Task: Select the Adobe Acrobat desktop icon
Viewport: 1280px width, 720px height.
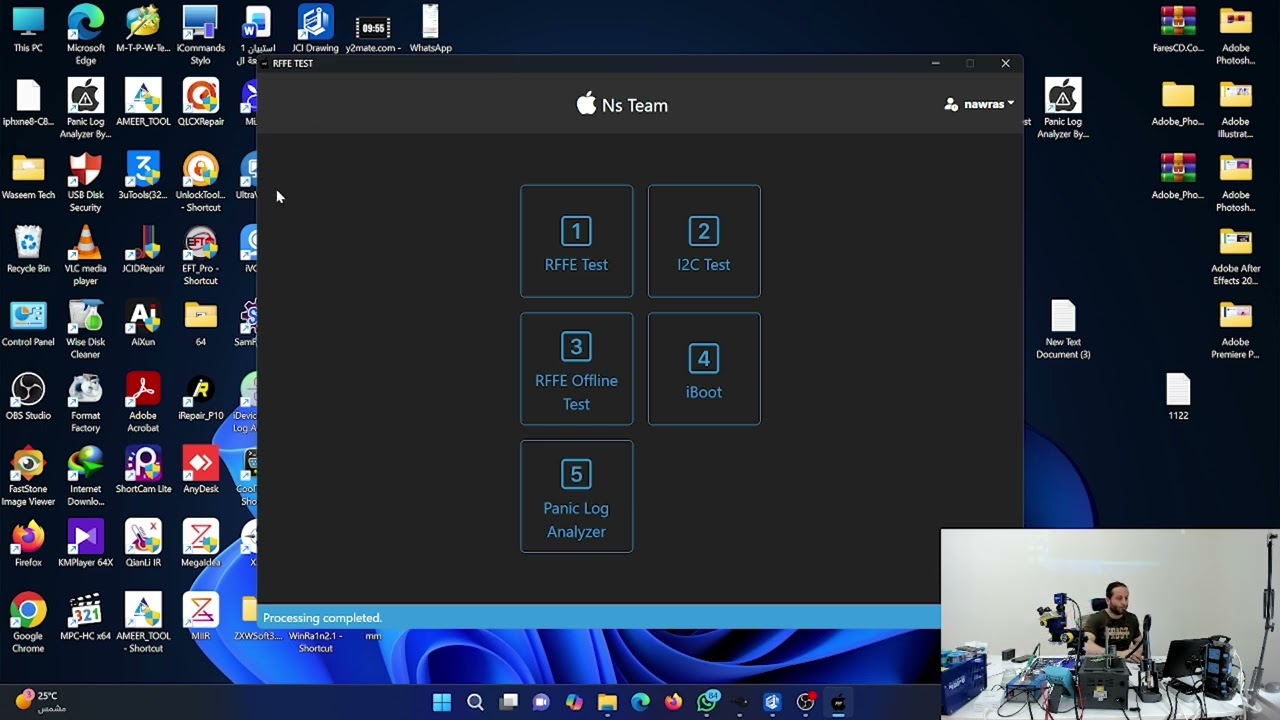Action: (143, 402)
